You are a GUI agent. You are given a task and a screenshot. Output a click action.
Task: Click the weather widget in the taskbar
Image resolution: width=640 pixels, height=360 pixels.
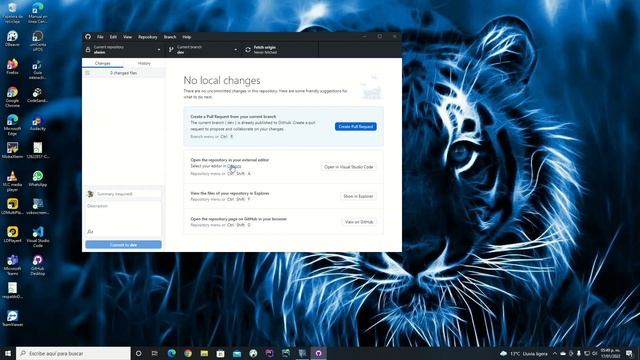click(524, 353)
